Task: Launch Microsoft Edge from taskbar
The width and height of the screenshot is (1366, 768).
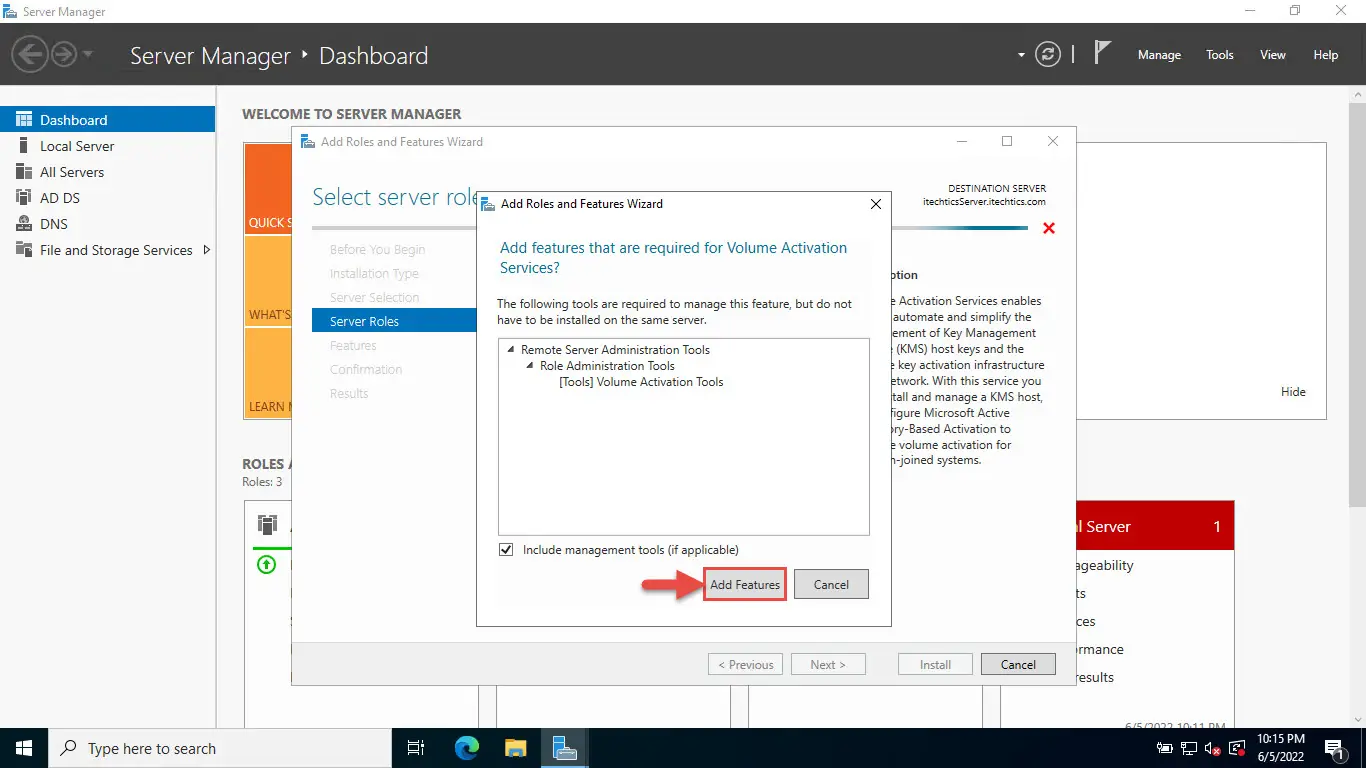Action: (467, 748)
